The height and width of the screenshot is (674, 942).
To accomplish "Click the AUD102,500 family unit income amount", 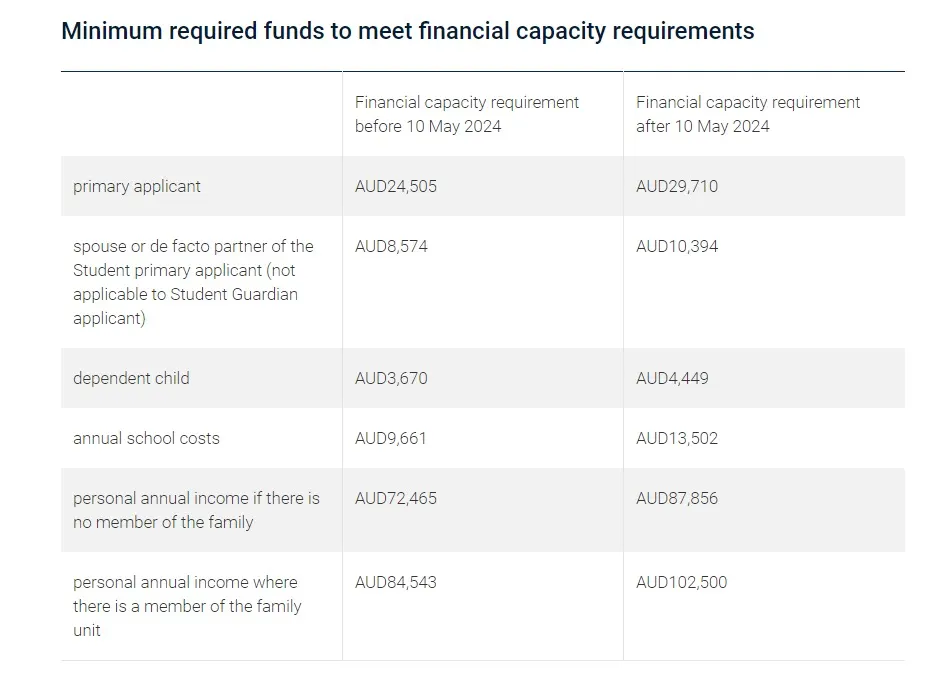I will [x=682, y=582].
